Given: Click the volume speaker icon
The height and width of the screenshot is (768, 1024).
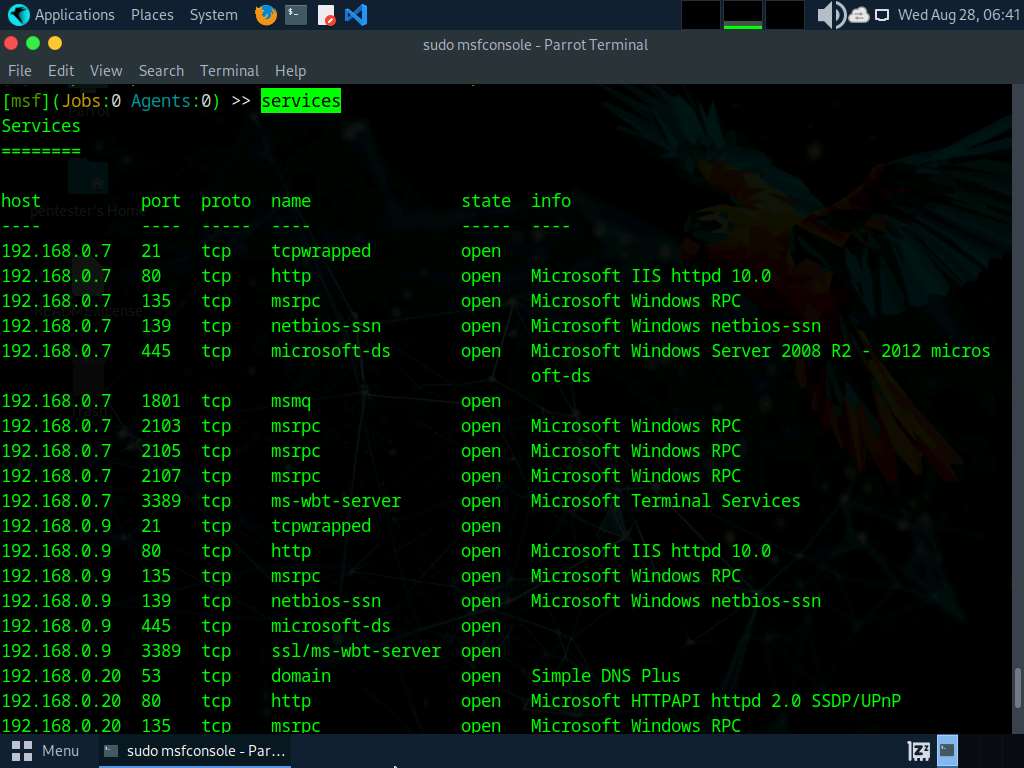Looking at the screenshot, I should point(831,14).
